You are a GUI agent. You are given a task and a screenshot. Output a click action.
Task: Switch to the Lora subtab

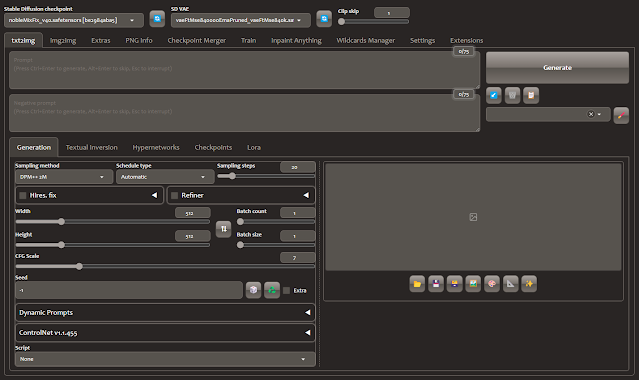253,148
